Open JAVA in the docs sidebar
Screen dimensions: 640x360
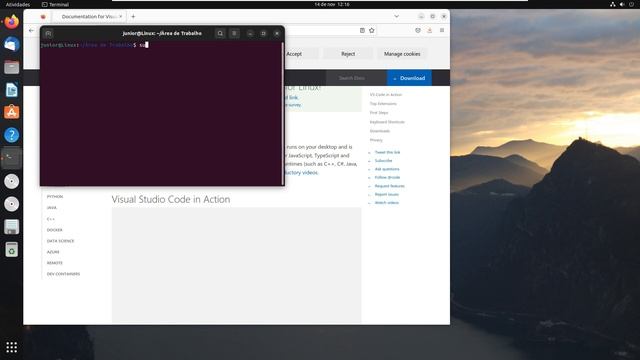(52, 208)
